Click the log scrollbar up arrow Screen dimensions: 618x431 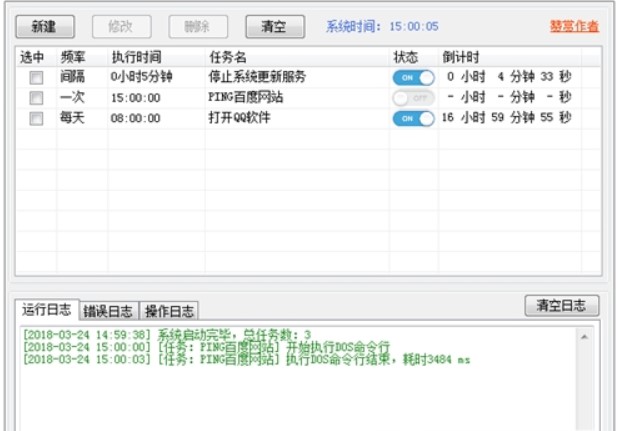click(x=584, y=337)
